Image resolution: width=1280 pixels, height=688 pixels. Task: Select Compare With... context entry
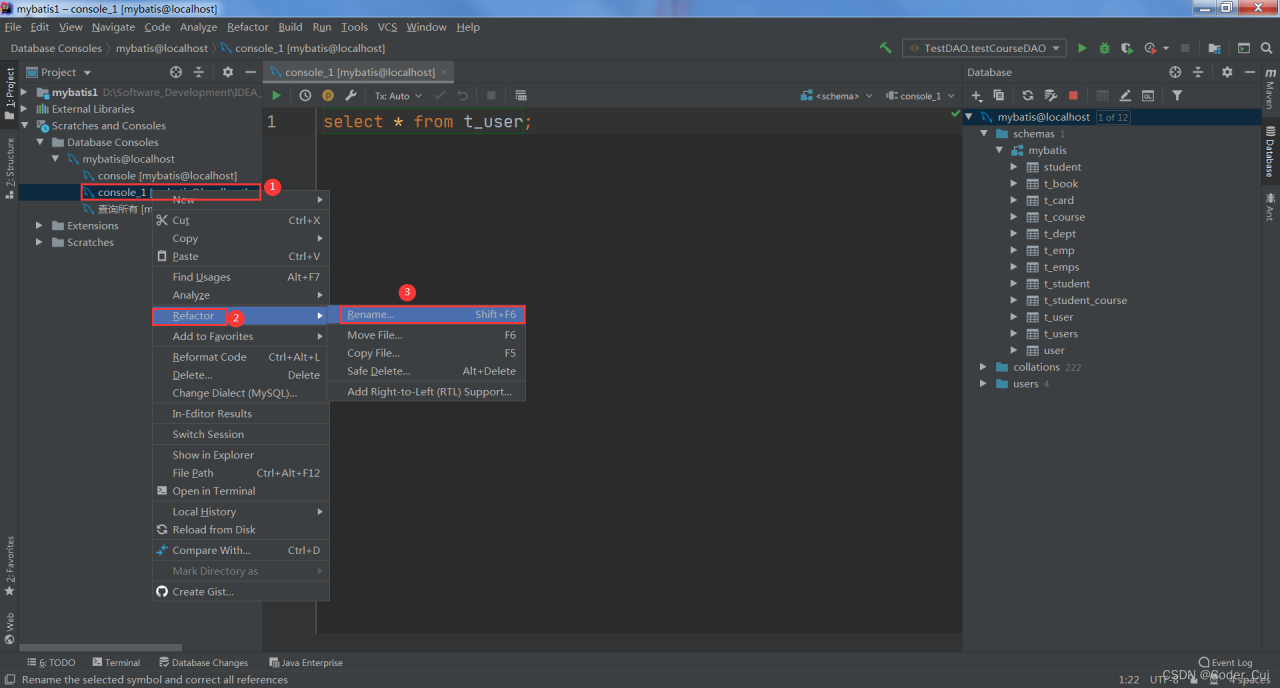pos(240,550)
